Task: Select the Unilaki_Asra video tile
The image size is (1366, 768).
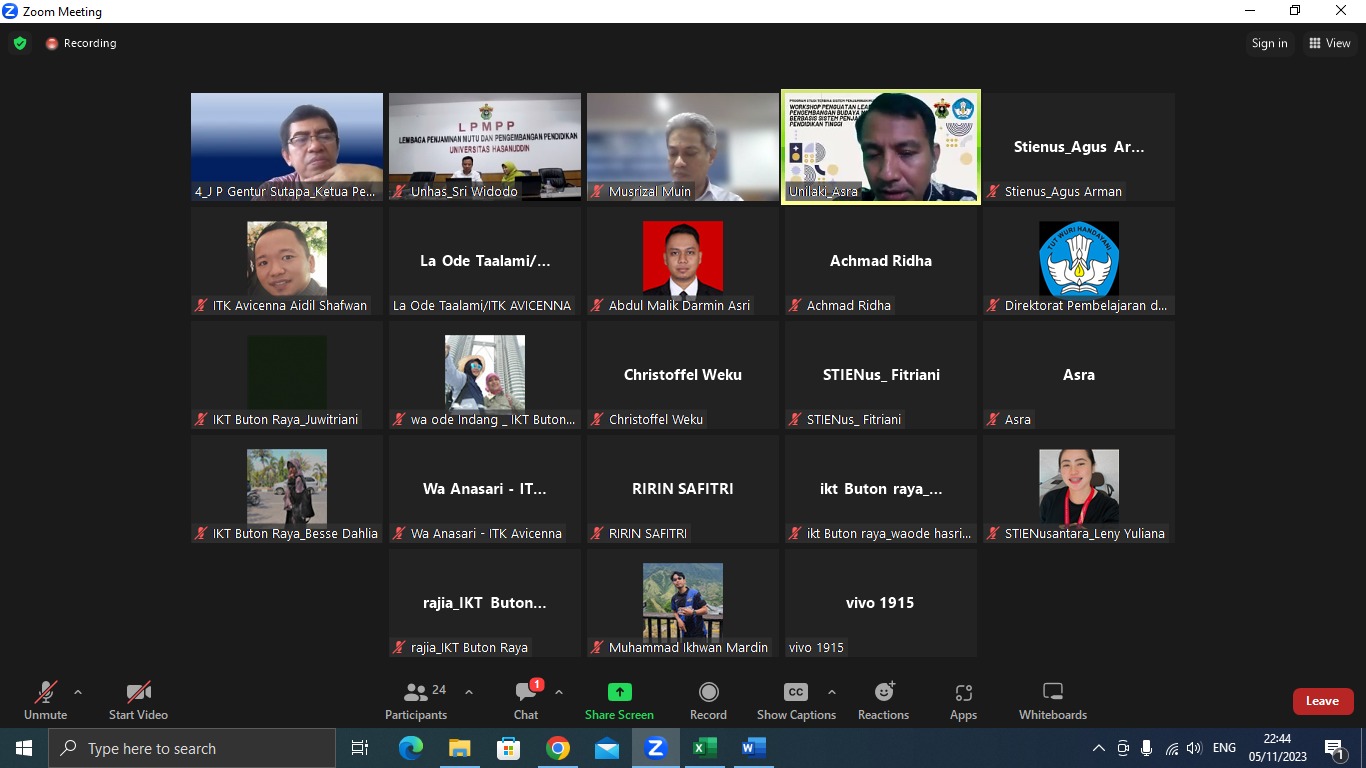Action: pos(880,147)
